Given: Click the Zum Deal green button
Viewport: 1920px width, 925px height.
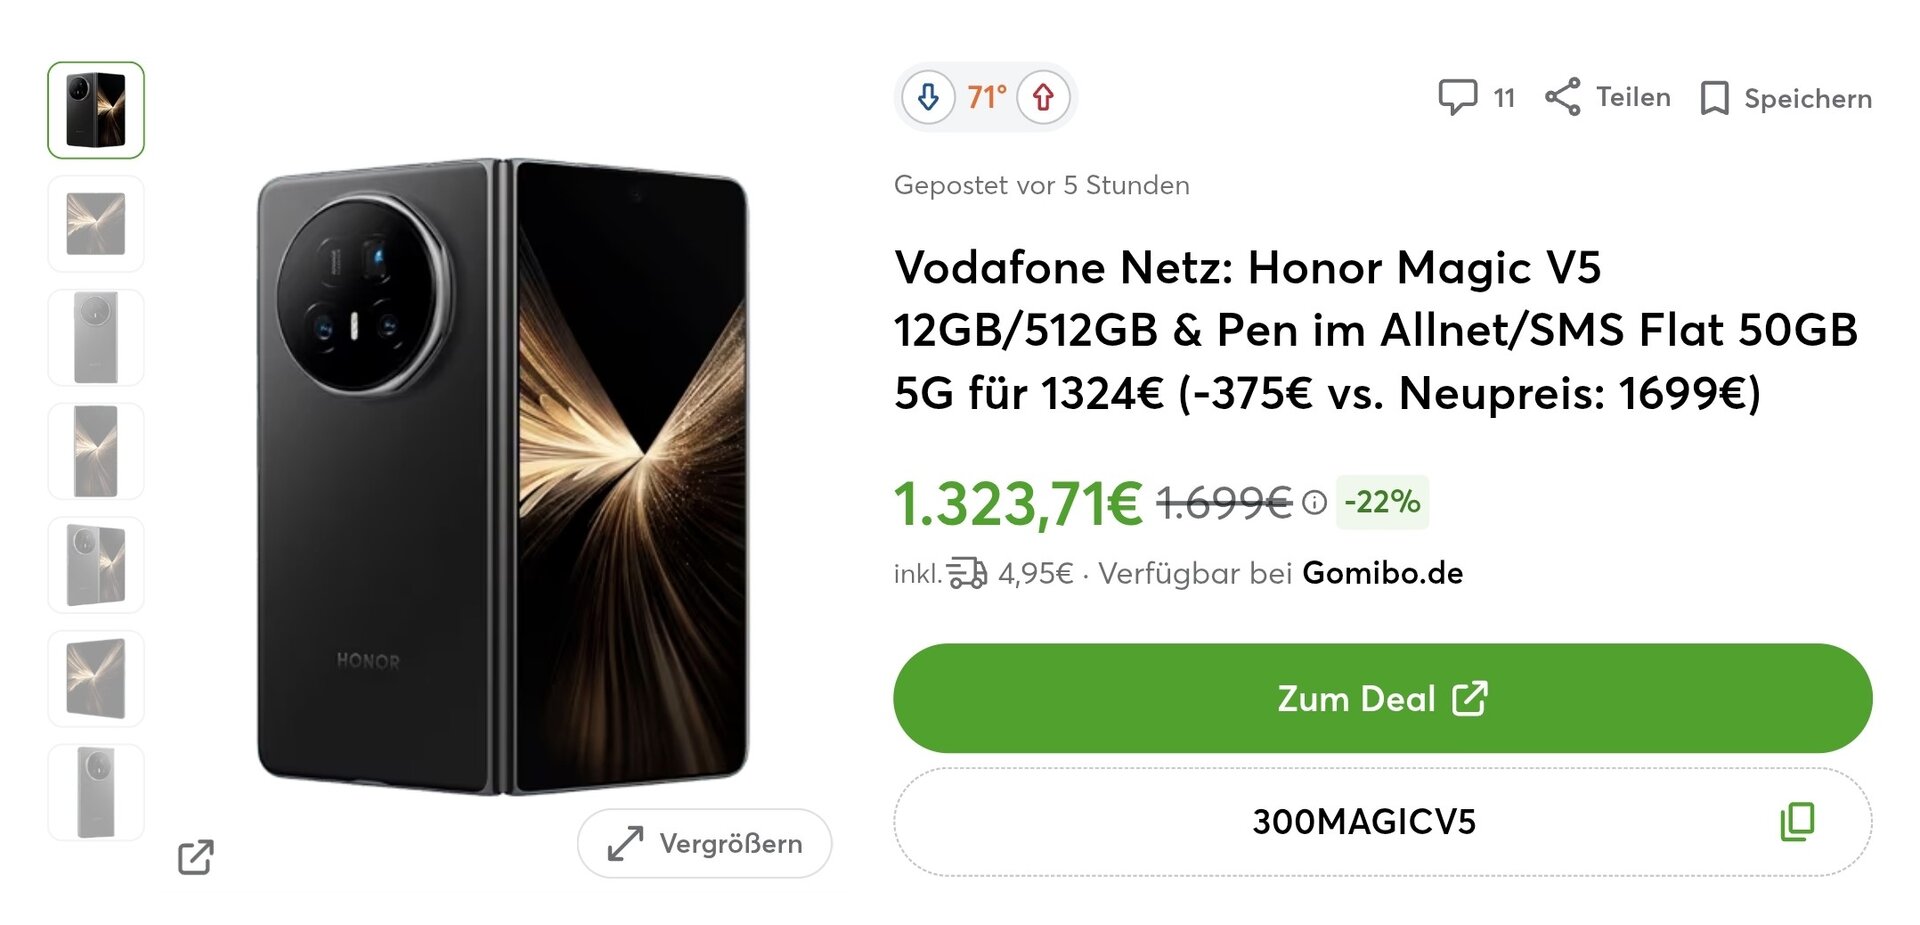Looking at the screenshot, I should click(1382, 698).
